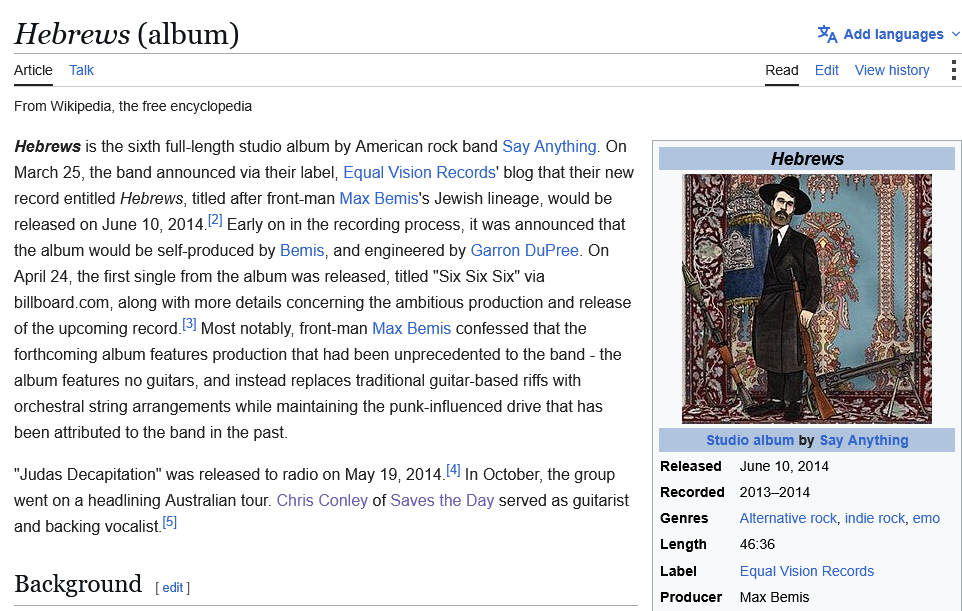Click the edit link beside Background heading
The height and width of the screenshot is (611, 962).
pyautogui.click(x=172, y=588)
